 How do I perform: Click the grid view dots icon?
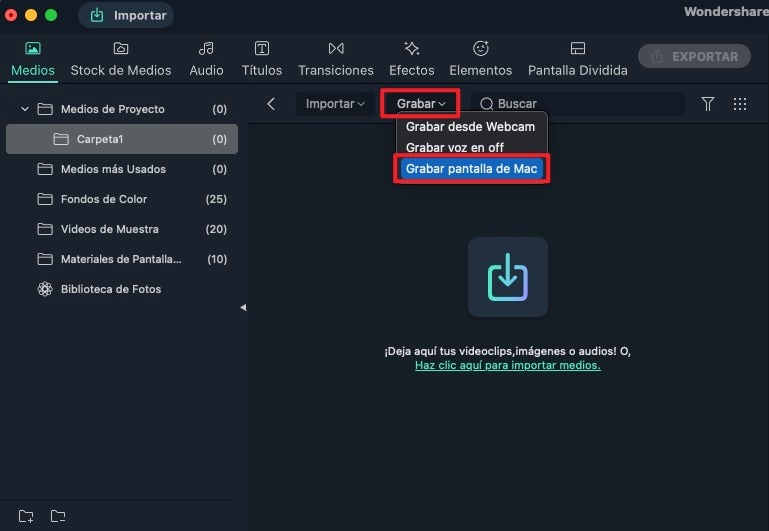[740, 103]
